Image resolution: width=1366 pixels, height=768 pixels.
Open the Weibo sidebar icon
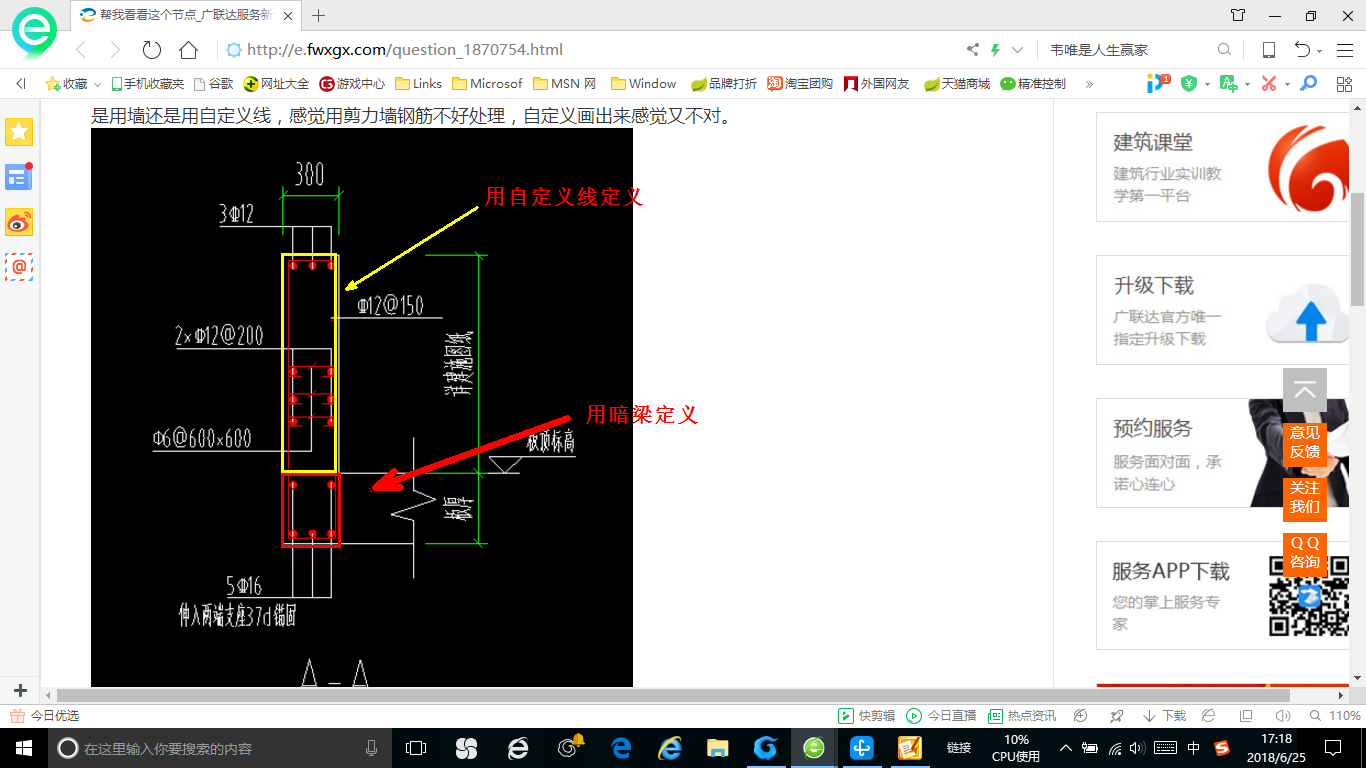pyautogui.click(x=19, y=222)
